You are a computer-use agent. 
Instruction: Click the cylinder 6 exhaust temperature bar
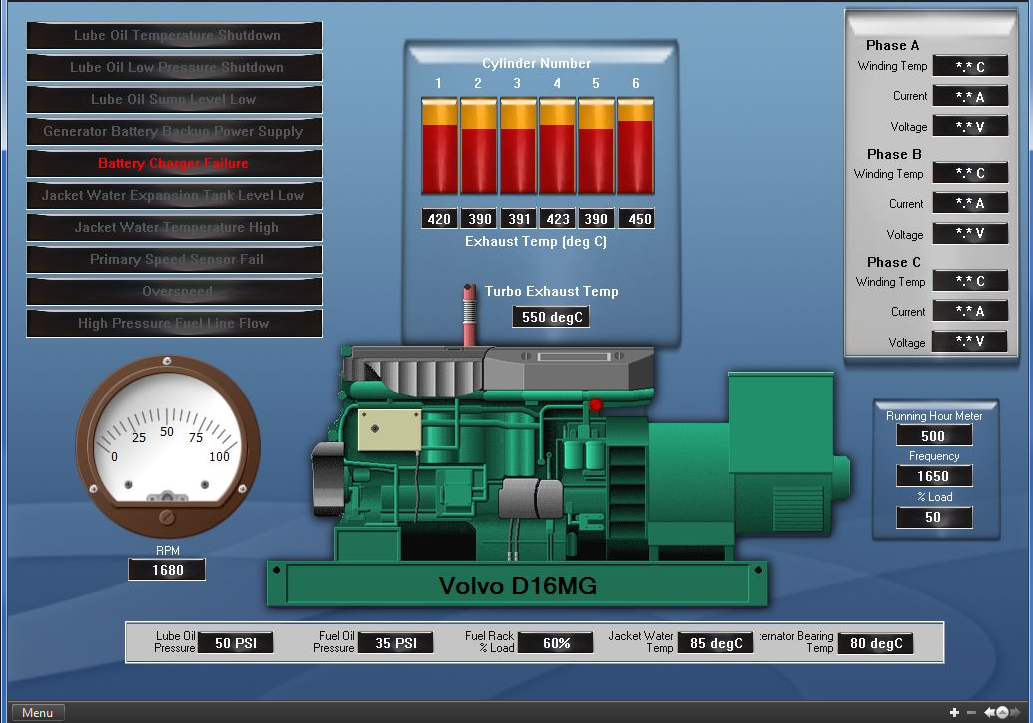[636, 146]
